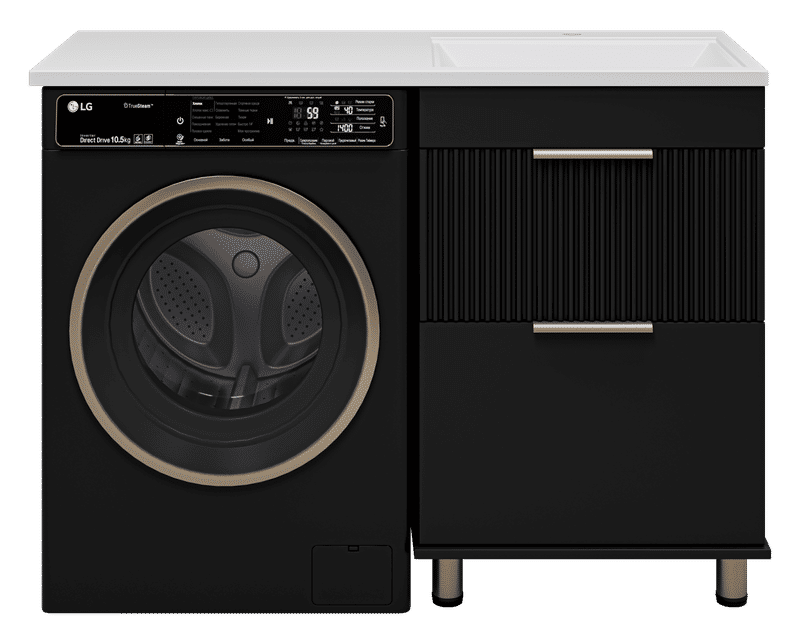Click the washer's round glass door

tap(228, 319)
